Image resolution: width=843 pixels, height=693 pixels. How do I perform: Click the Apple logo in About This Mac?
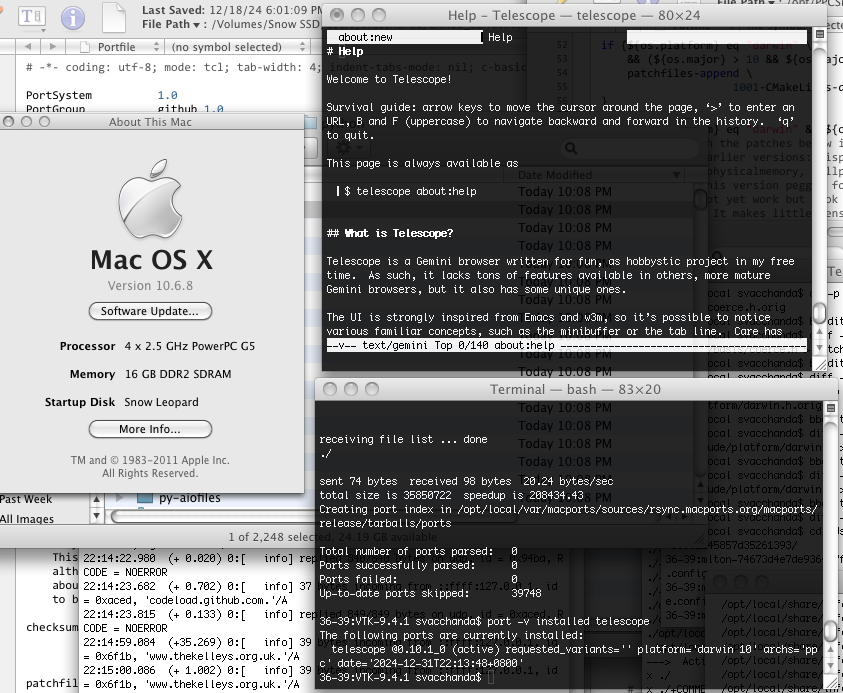click(x=150, y=199)
